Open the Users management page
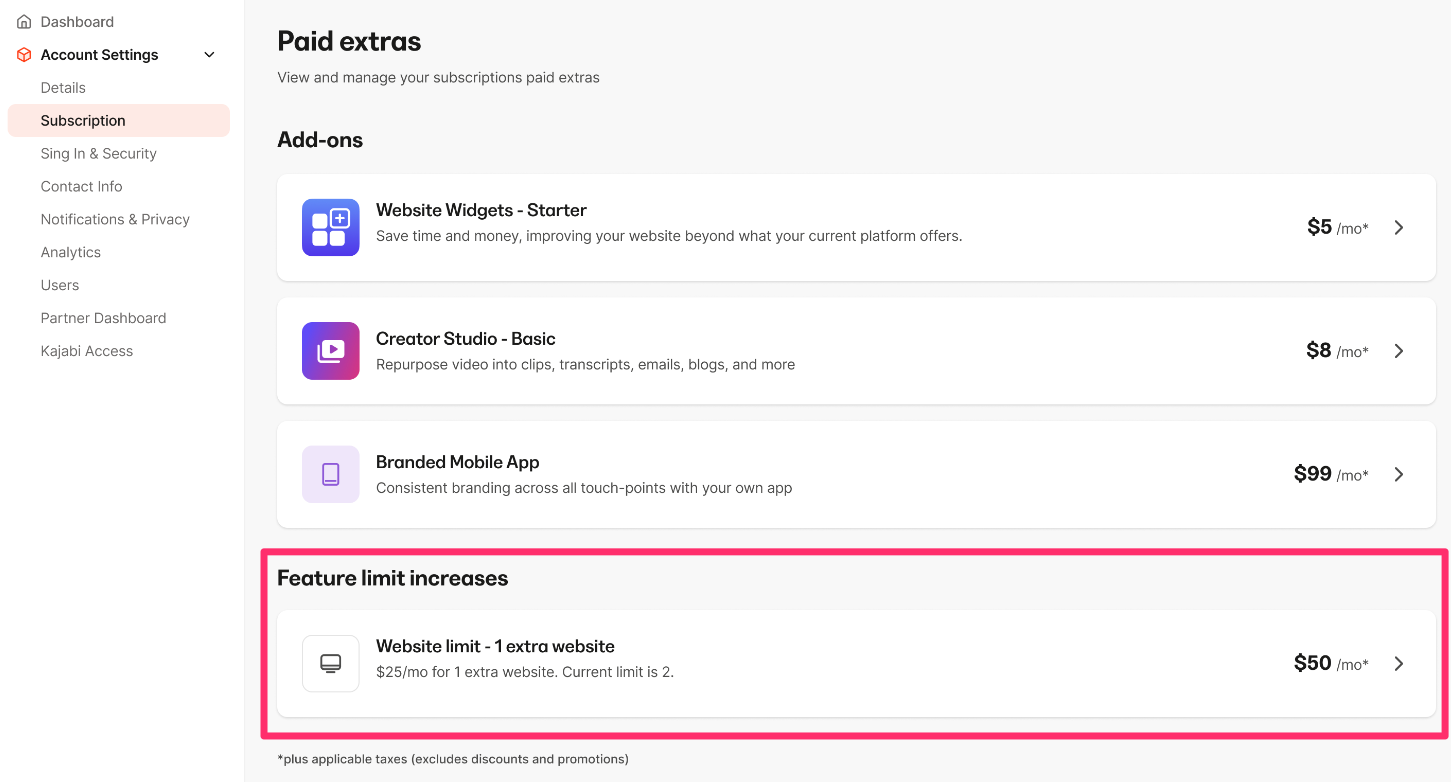Image resolution: width=1451 pixels, height=782 pixels. [x=59, y=285]
